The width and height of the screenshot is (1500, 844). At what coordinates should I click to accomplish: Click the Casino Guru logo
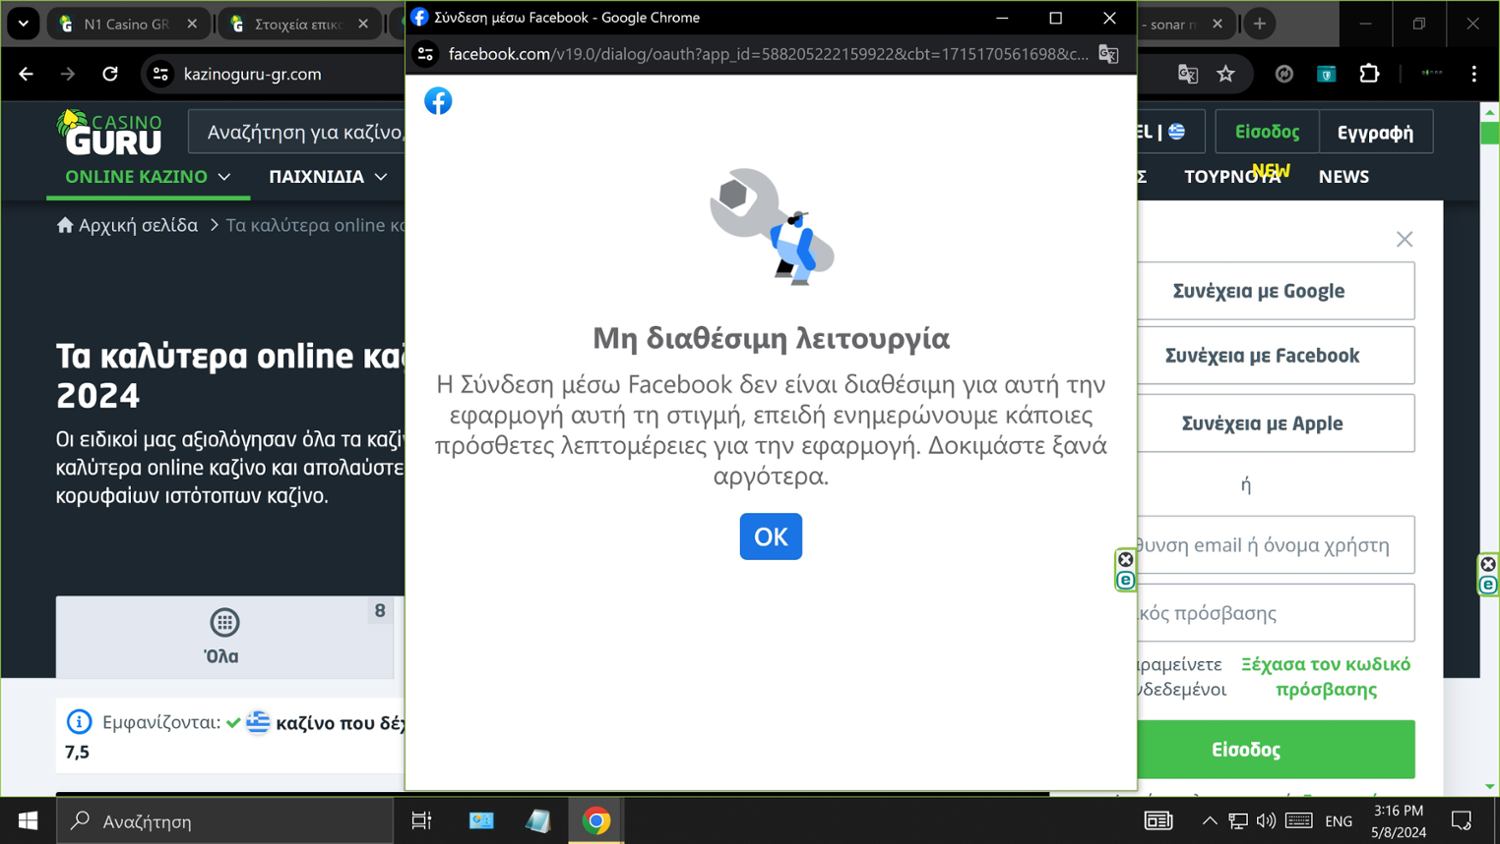(x=110, y=133)
